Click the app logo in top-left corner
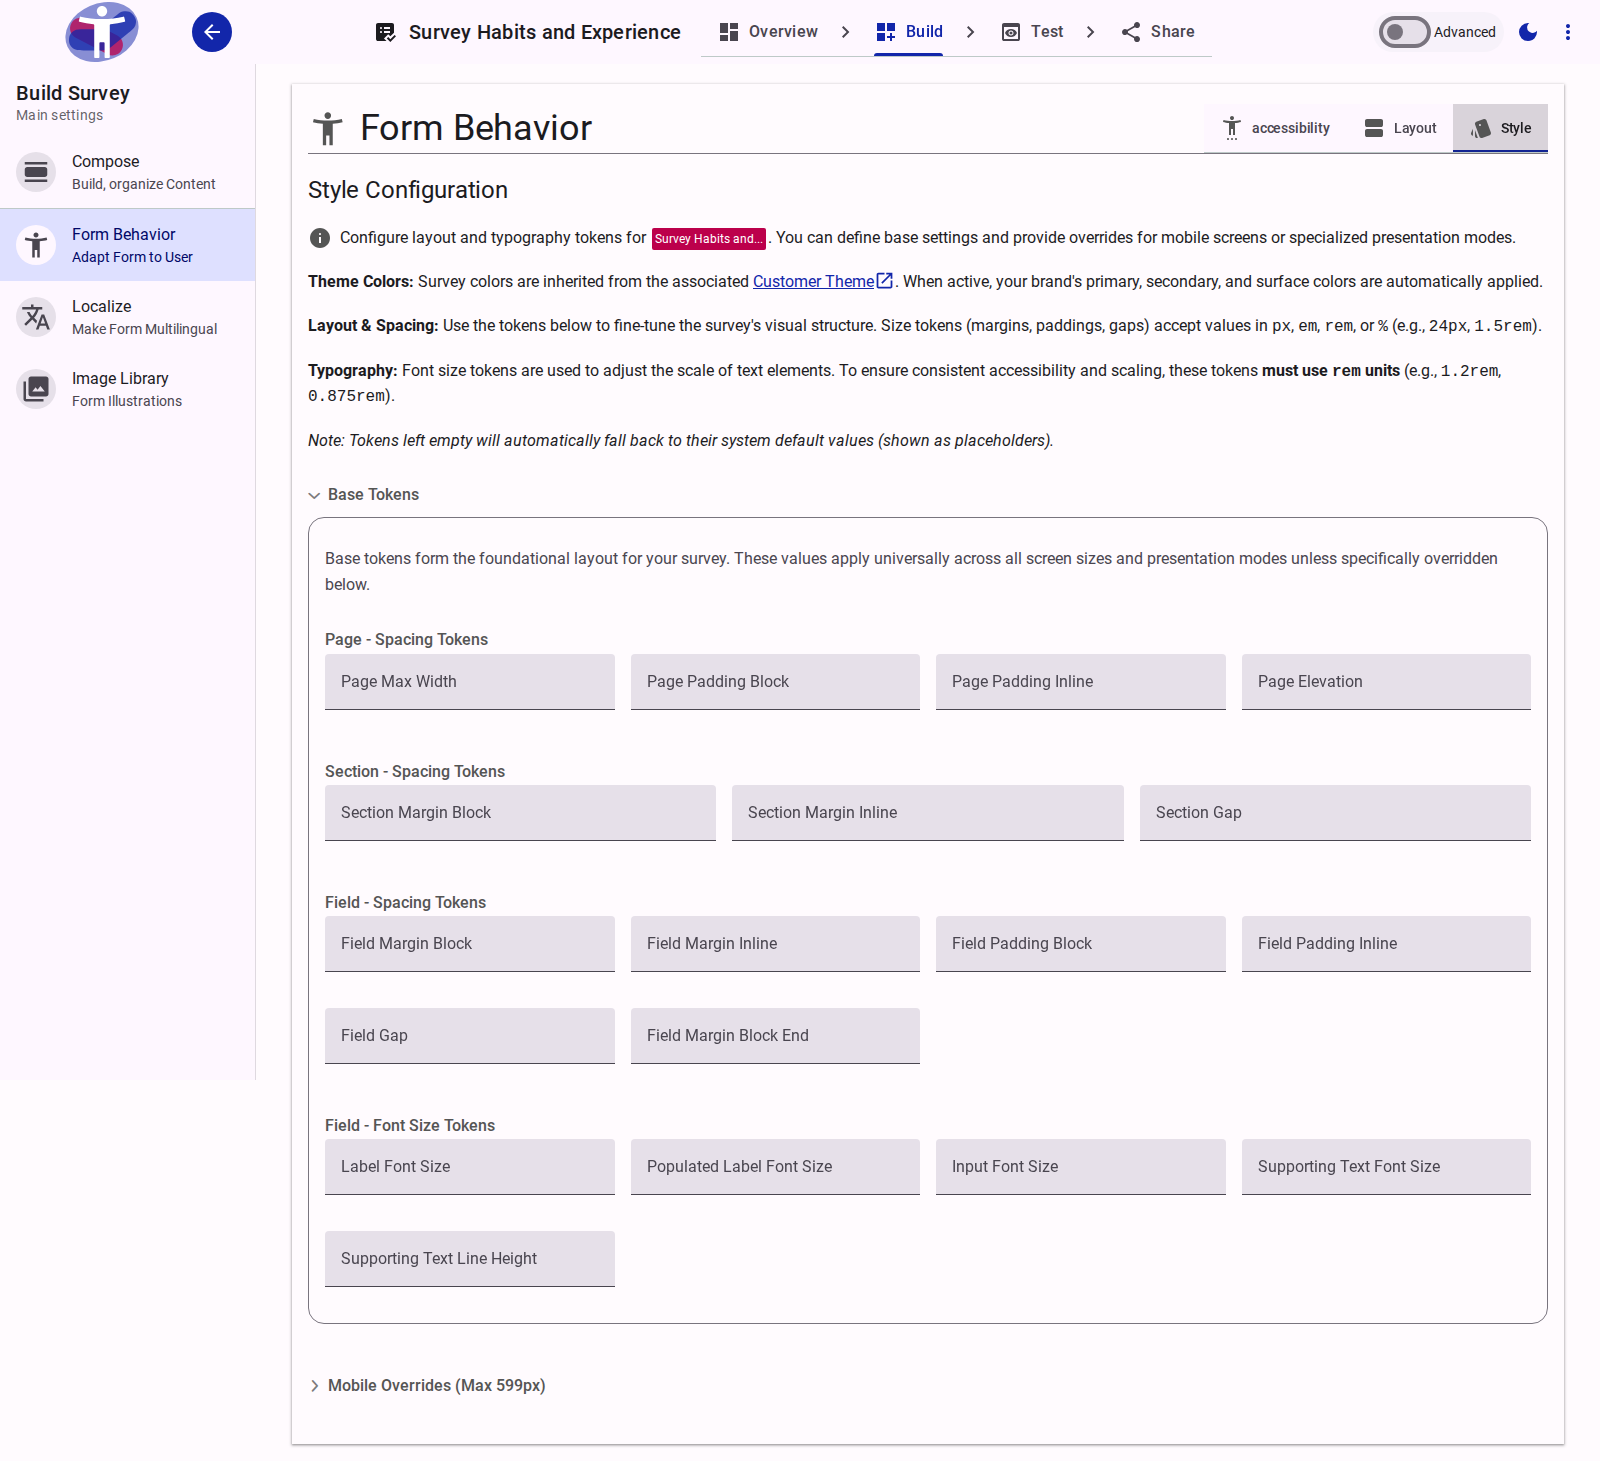The image size is (1600, 1461). (102, 32)
